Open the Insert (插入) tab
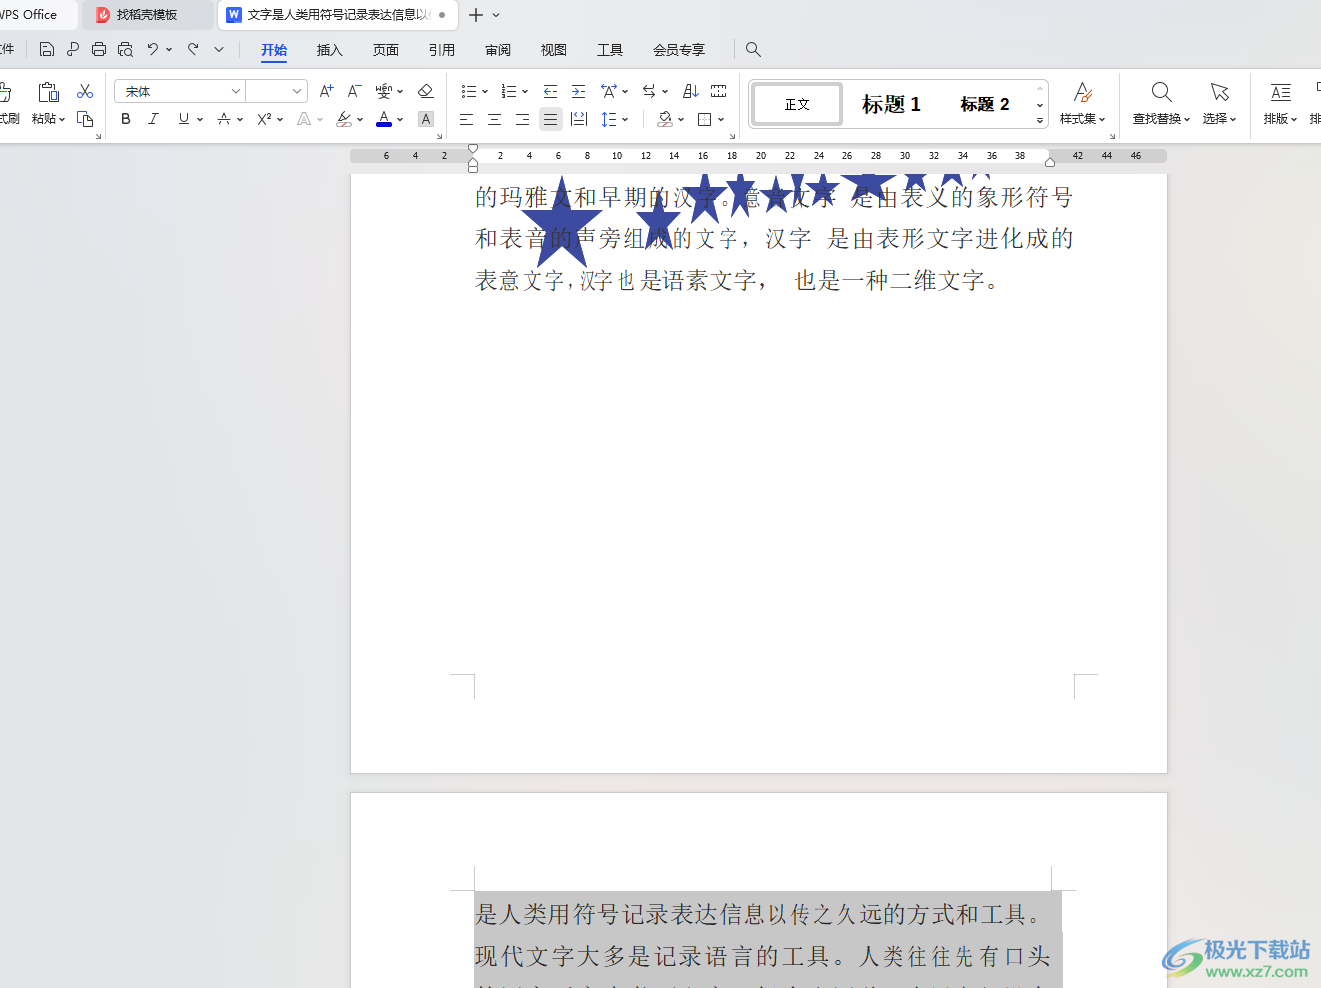The image size is (1321, 988). point(329,50)
